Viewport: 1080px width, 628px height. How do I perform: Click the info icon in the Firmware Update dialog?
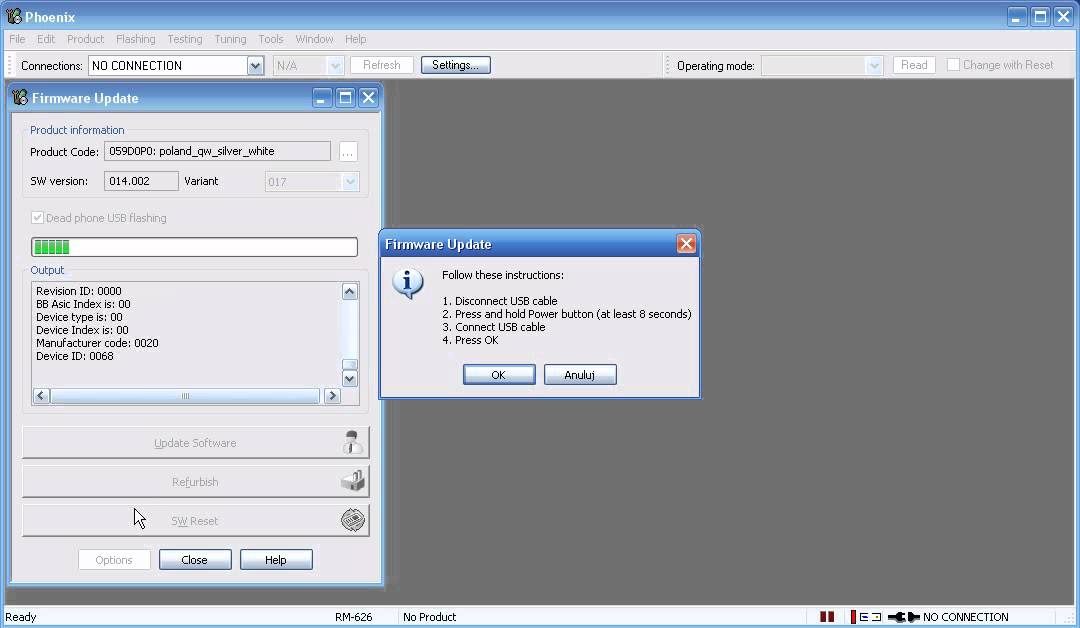tap(408, 283)
